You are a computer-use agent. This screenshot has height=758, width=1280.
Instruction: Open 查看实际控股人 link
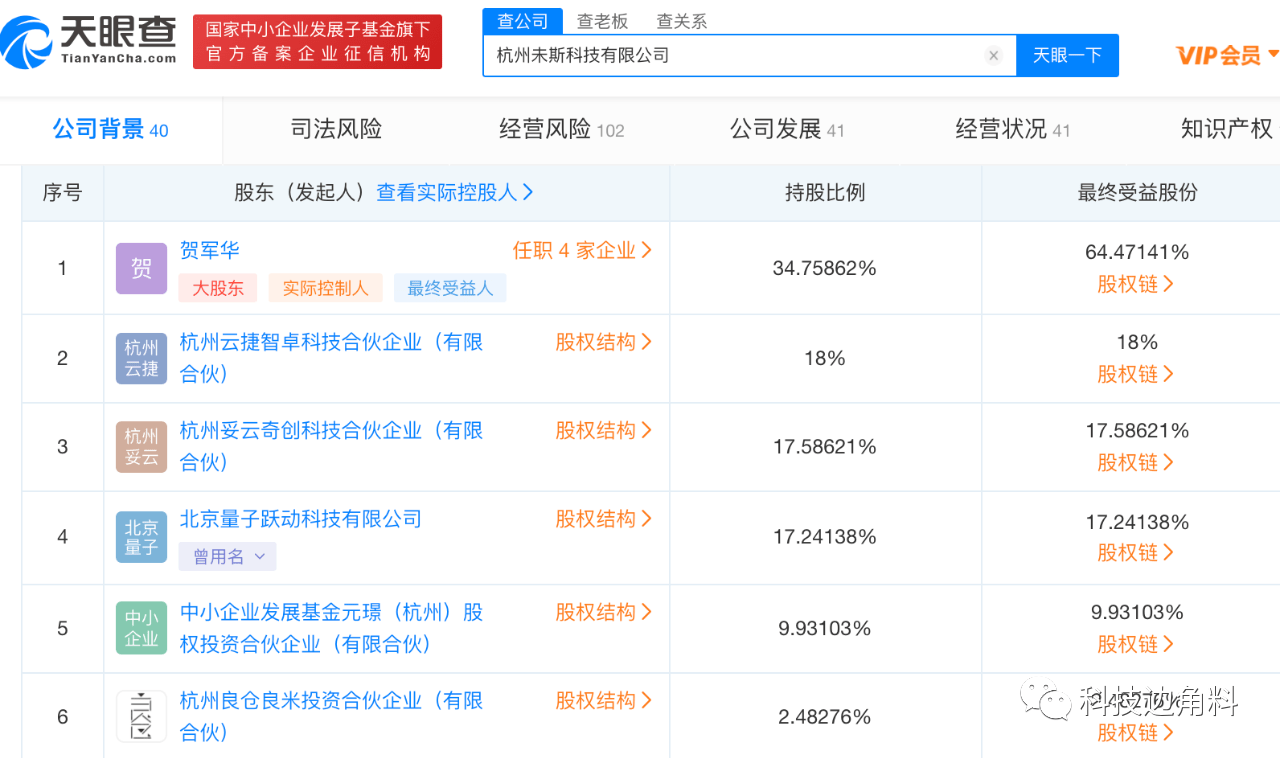tap(455, 193)
